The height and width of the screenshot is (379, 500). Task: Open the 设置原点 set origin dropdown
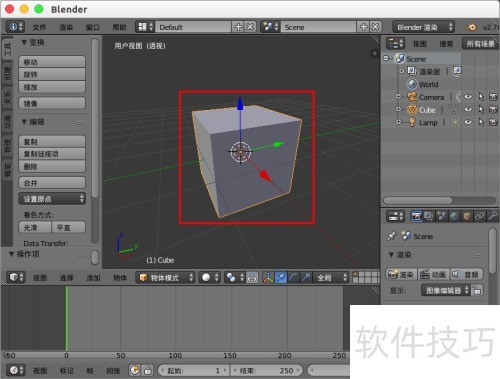pos(52,199)
